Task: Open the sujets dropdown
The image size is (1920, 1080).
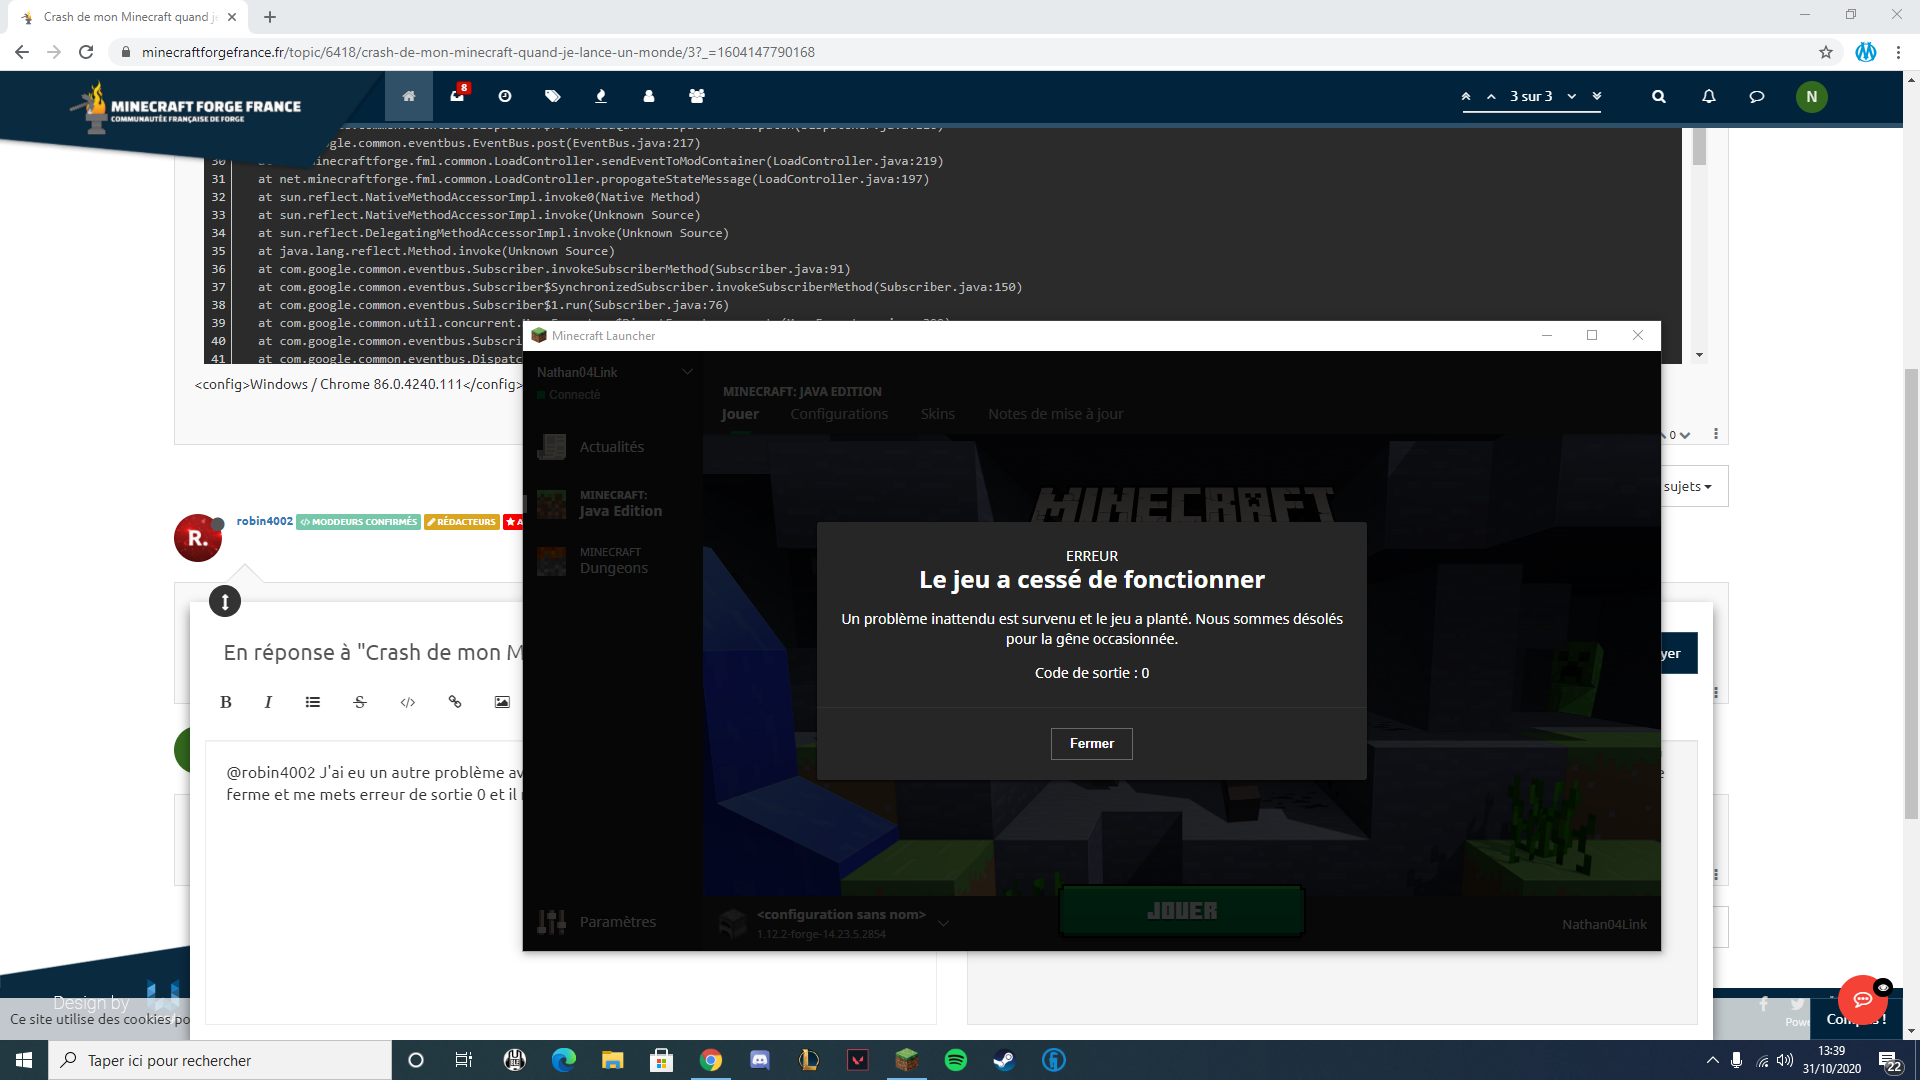Action: coord(1688,487)
